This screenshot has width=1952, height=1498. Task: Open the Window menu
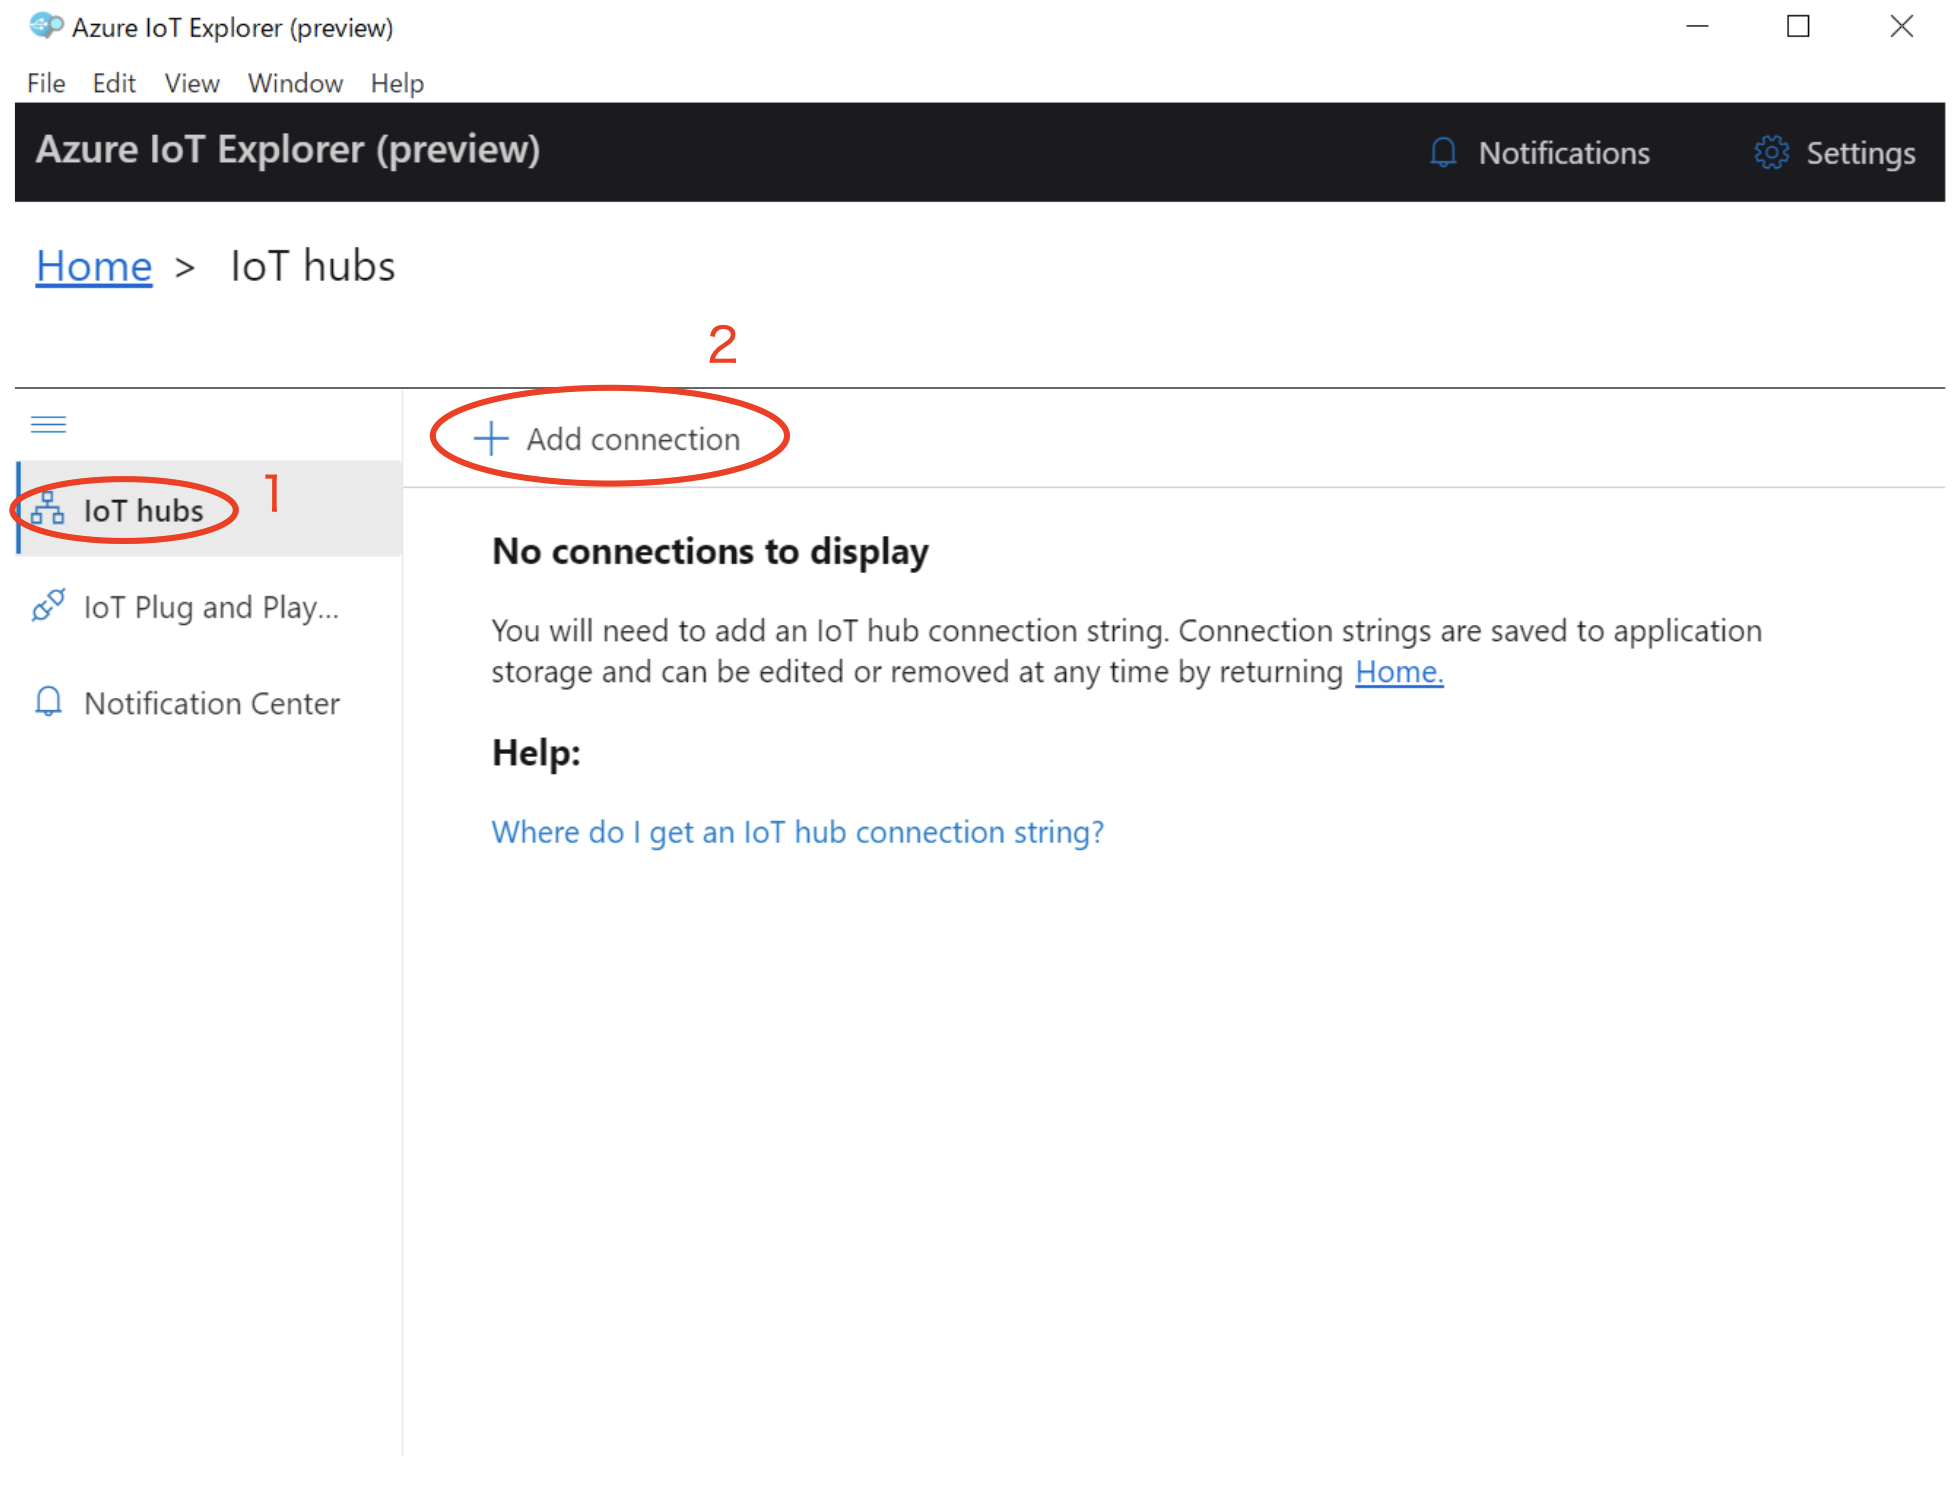[x=295, y=83]
